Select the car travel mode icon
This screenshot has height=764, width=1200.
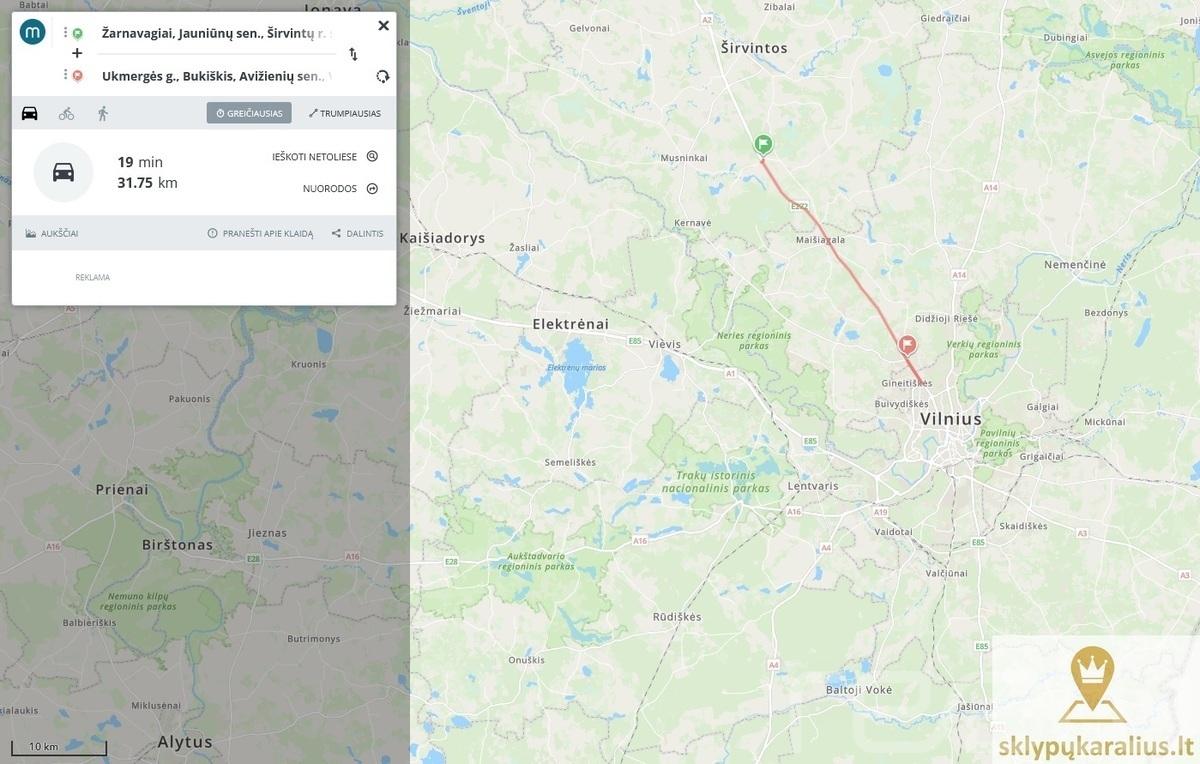click(30, 113)
